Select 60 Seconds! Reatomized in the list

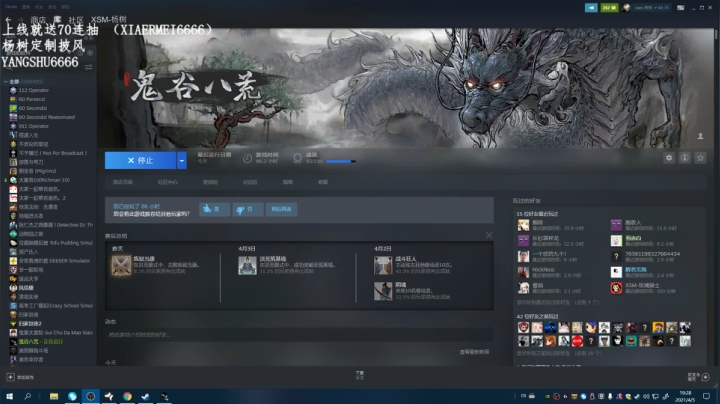tap(46, 117)
